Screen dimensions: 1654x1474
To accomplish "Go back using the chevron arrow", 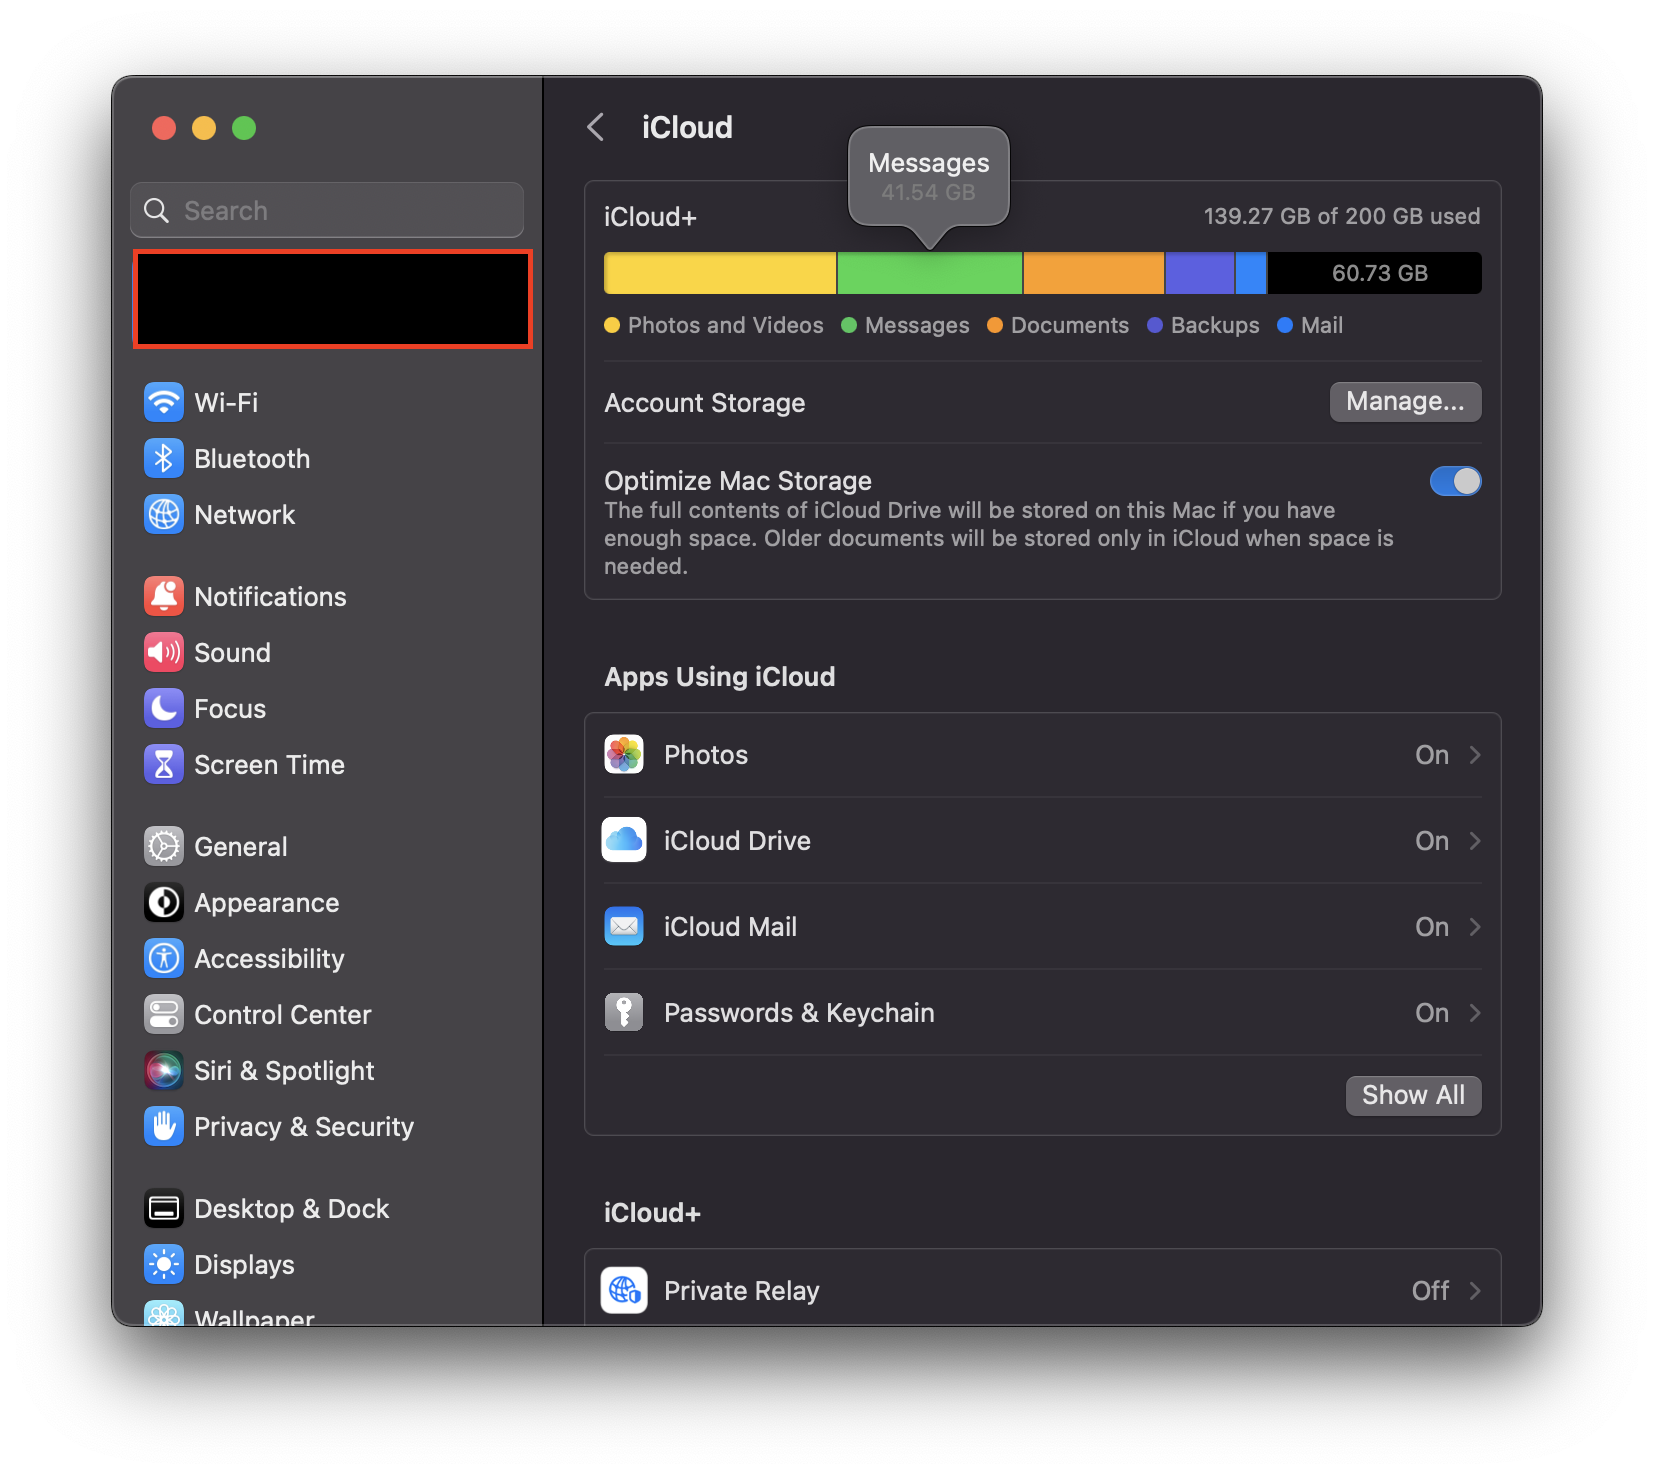I will pyautogui.click(x=596, y=128).
